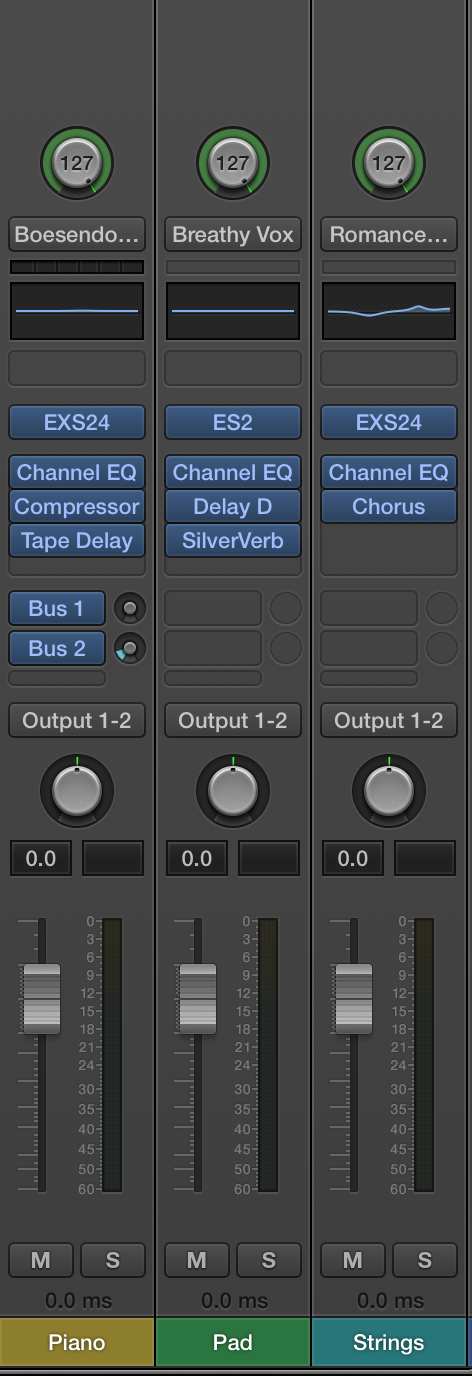This screenshot has width=472, height=1376.
Task: Click the Strings peak level display
Action: click(x=425, y=858)
